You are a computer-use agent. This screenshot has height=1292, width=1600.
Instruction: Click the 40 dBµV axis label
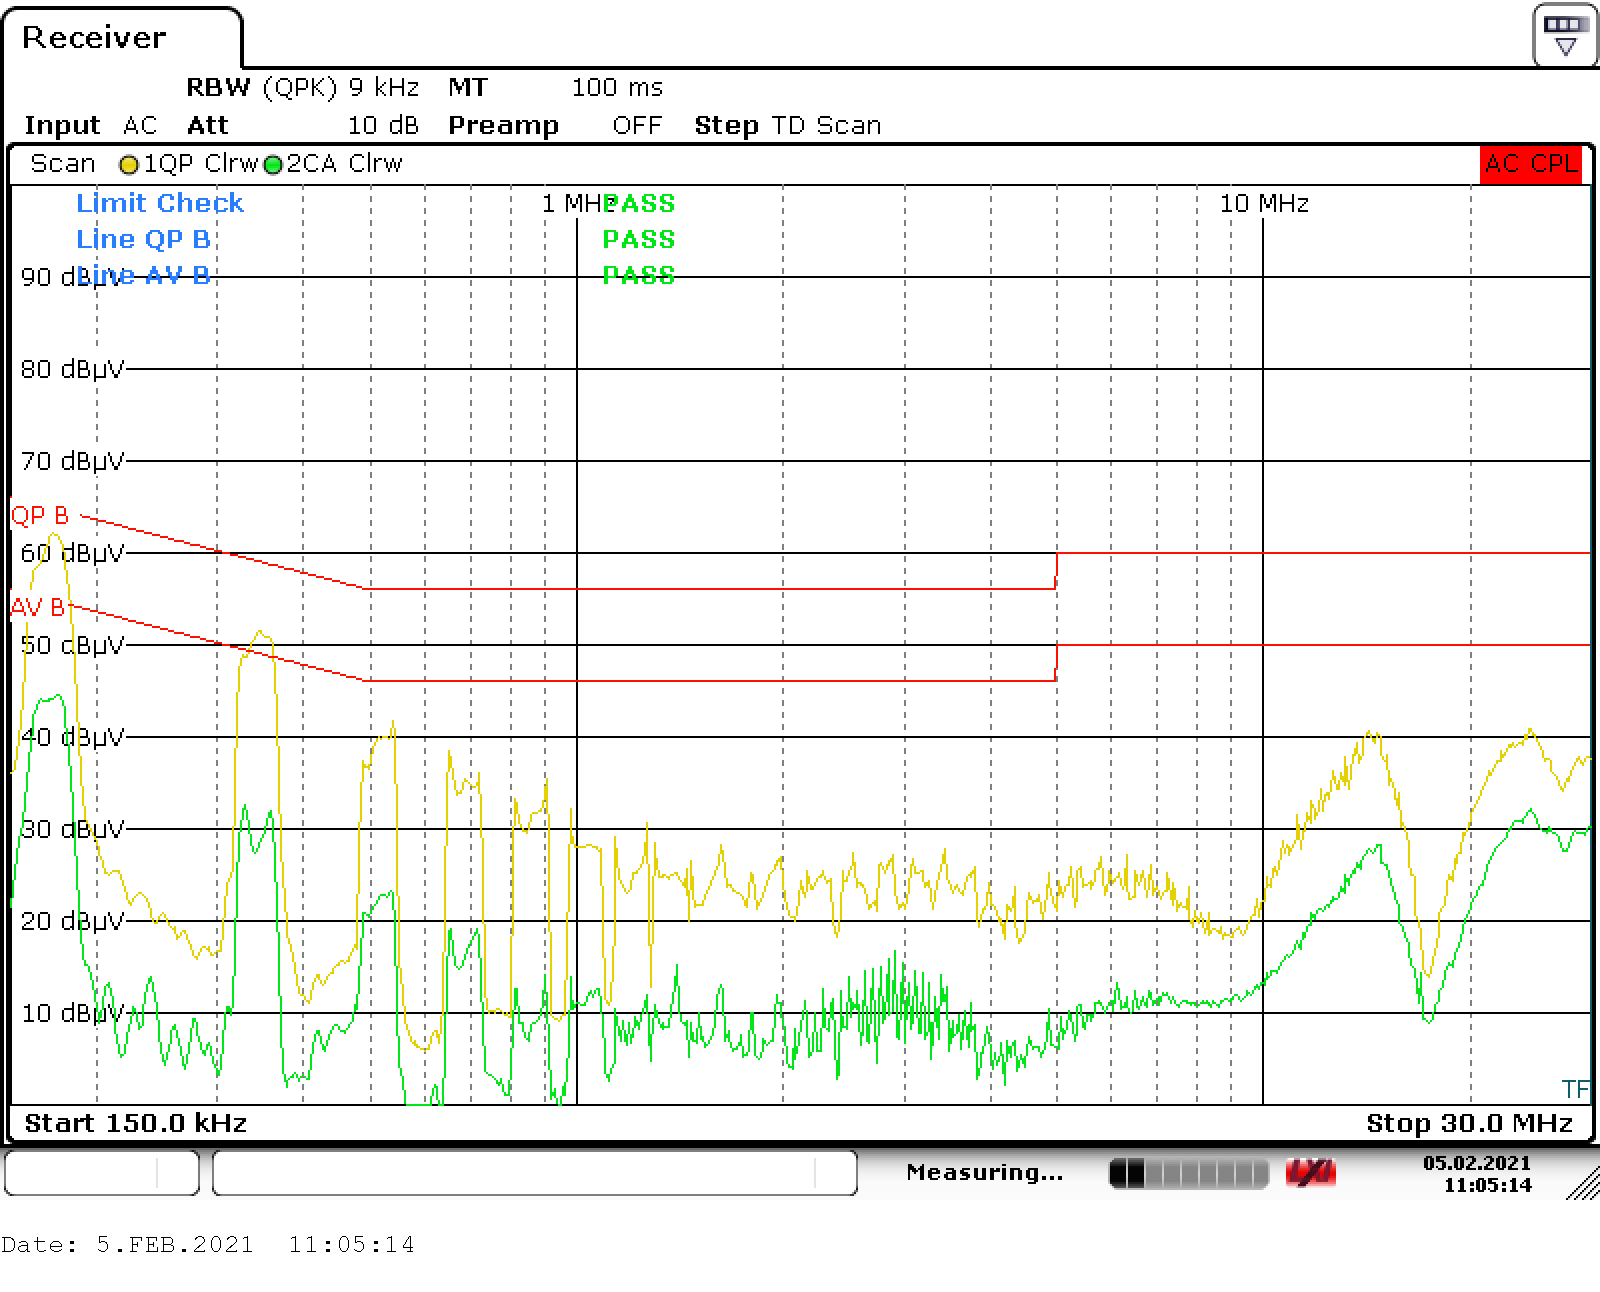click(72, 737)
